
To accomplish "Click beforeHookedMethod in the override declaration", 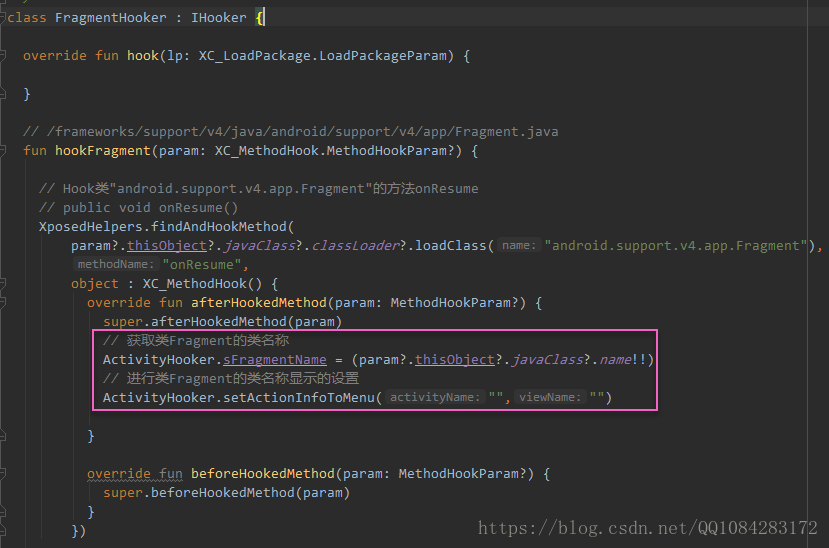I will tap(263, 473).
